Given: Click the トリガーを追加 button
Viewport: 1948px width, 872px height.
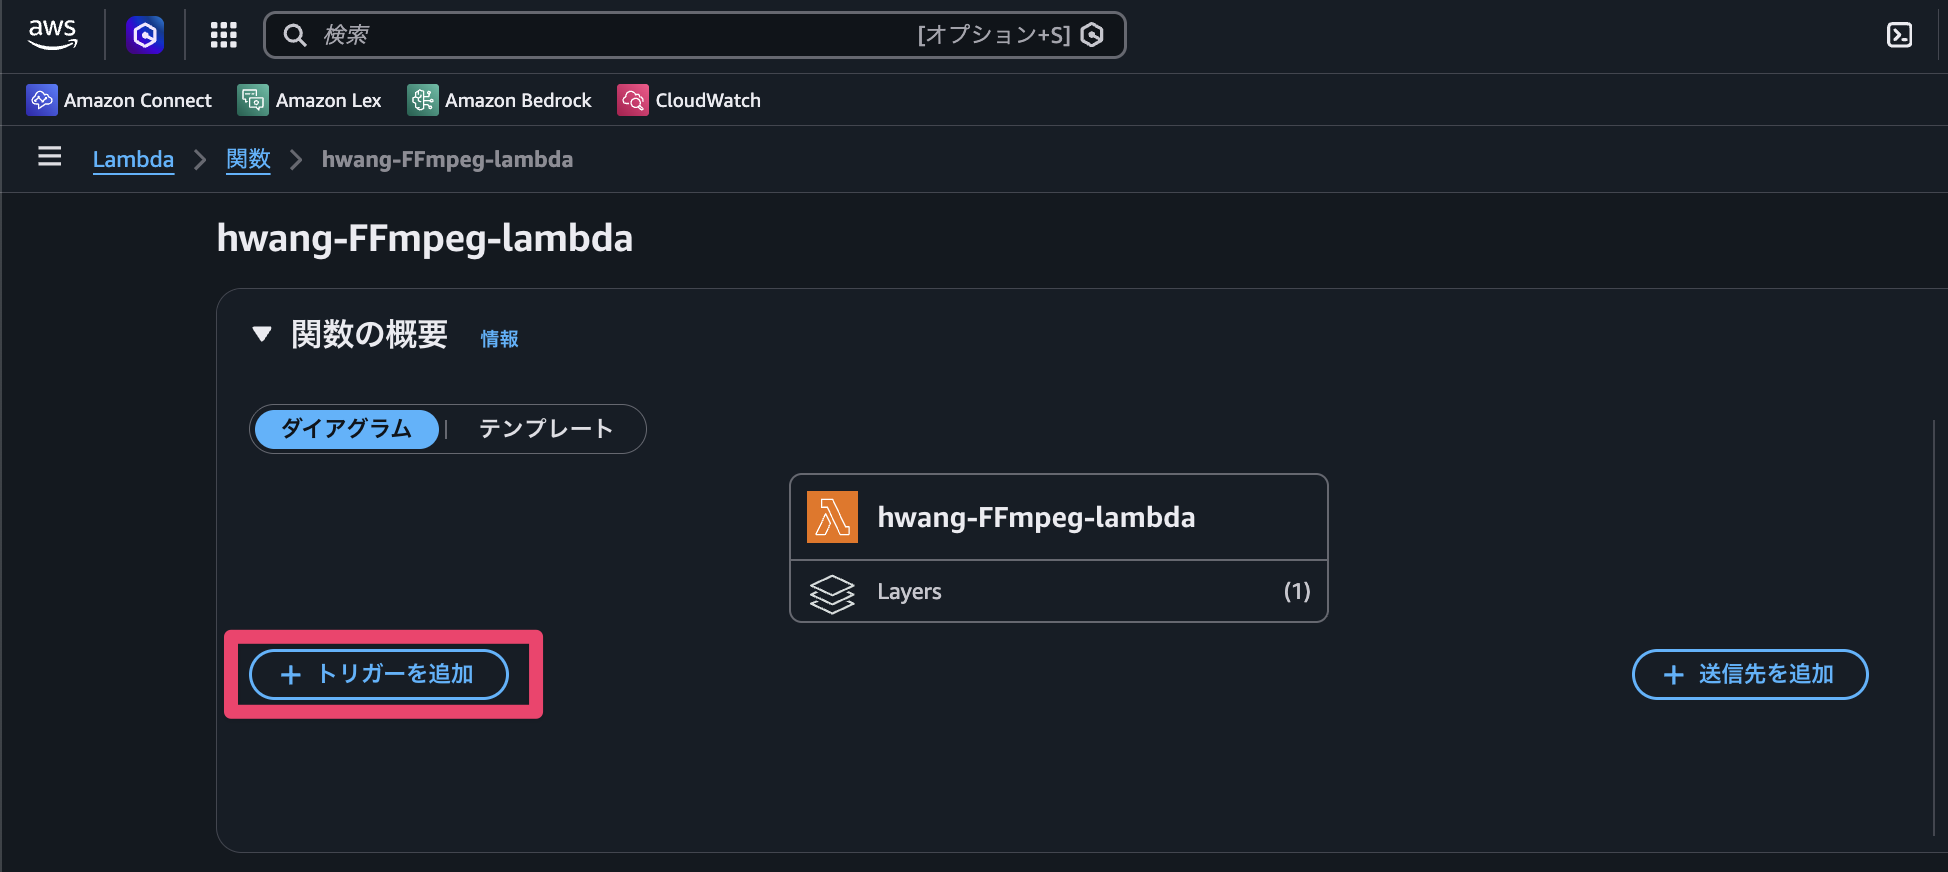Looking at the screenshot, I should point(379,674).
